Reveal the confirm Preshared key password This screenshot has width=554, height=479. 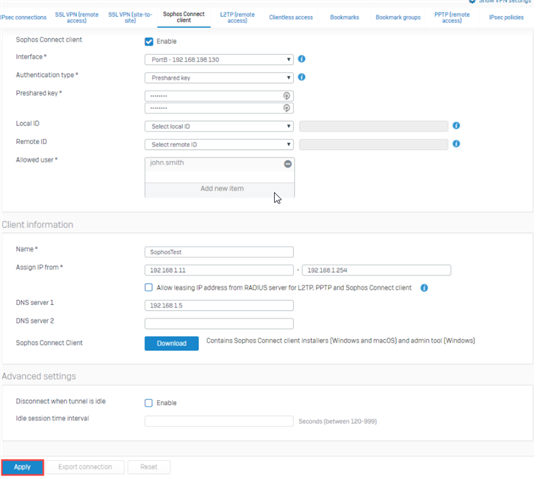(x=287, y=108)
